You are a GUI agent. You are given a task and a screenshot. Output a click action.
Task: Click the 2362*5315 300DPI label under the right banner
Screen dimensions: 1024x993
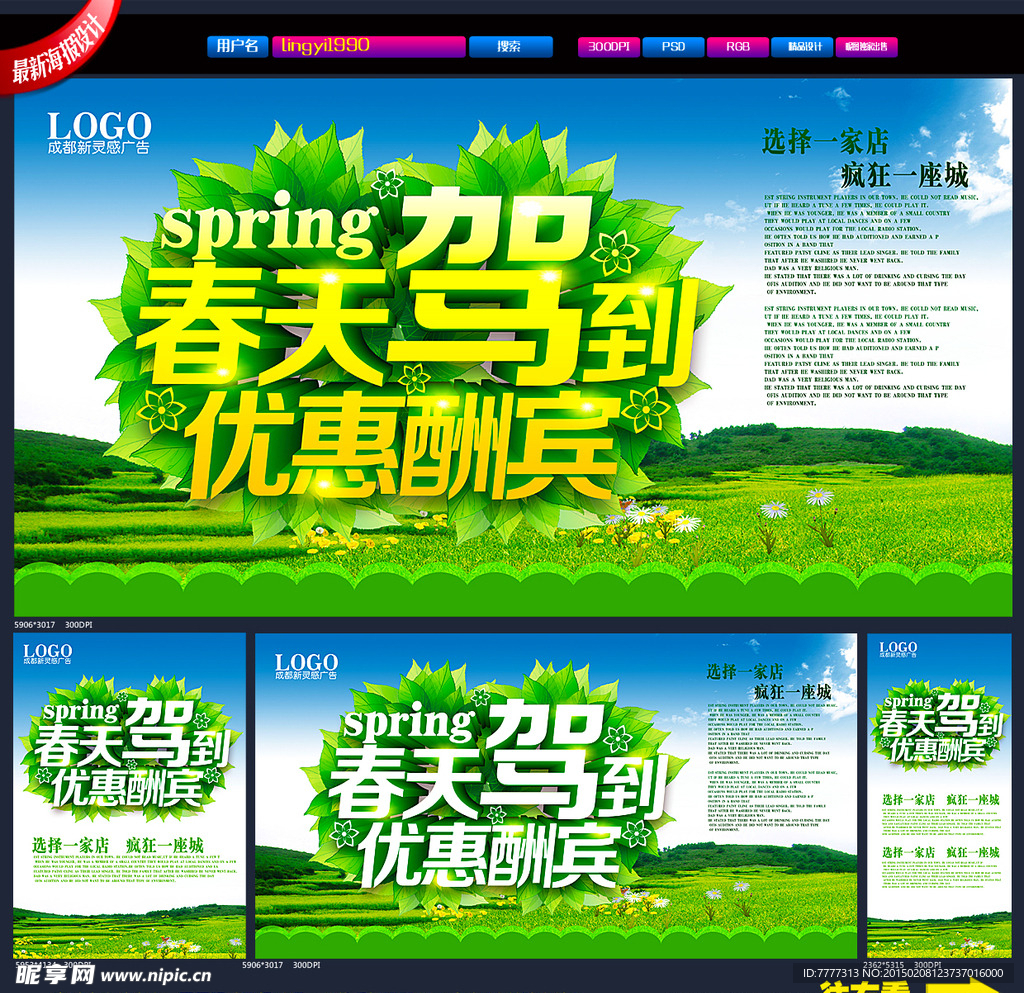[x=902, y=964]
